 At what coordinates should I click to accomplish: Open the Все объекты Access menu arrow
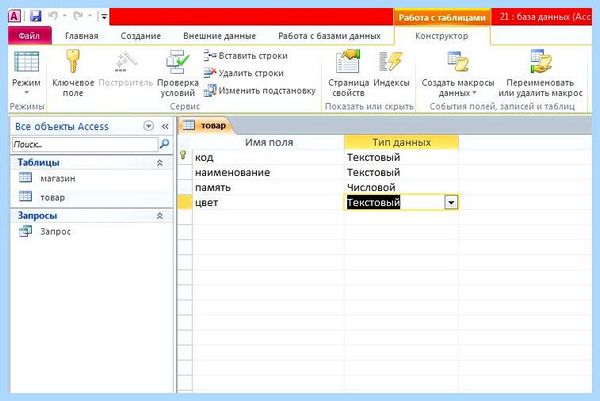pyautogui.click(x=148, y=126)
